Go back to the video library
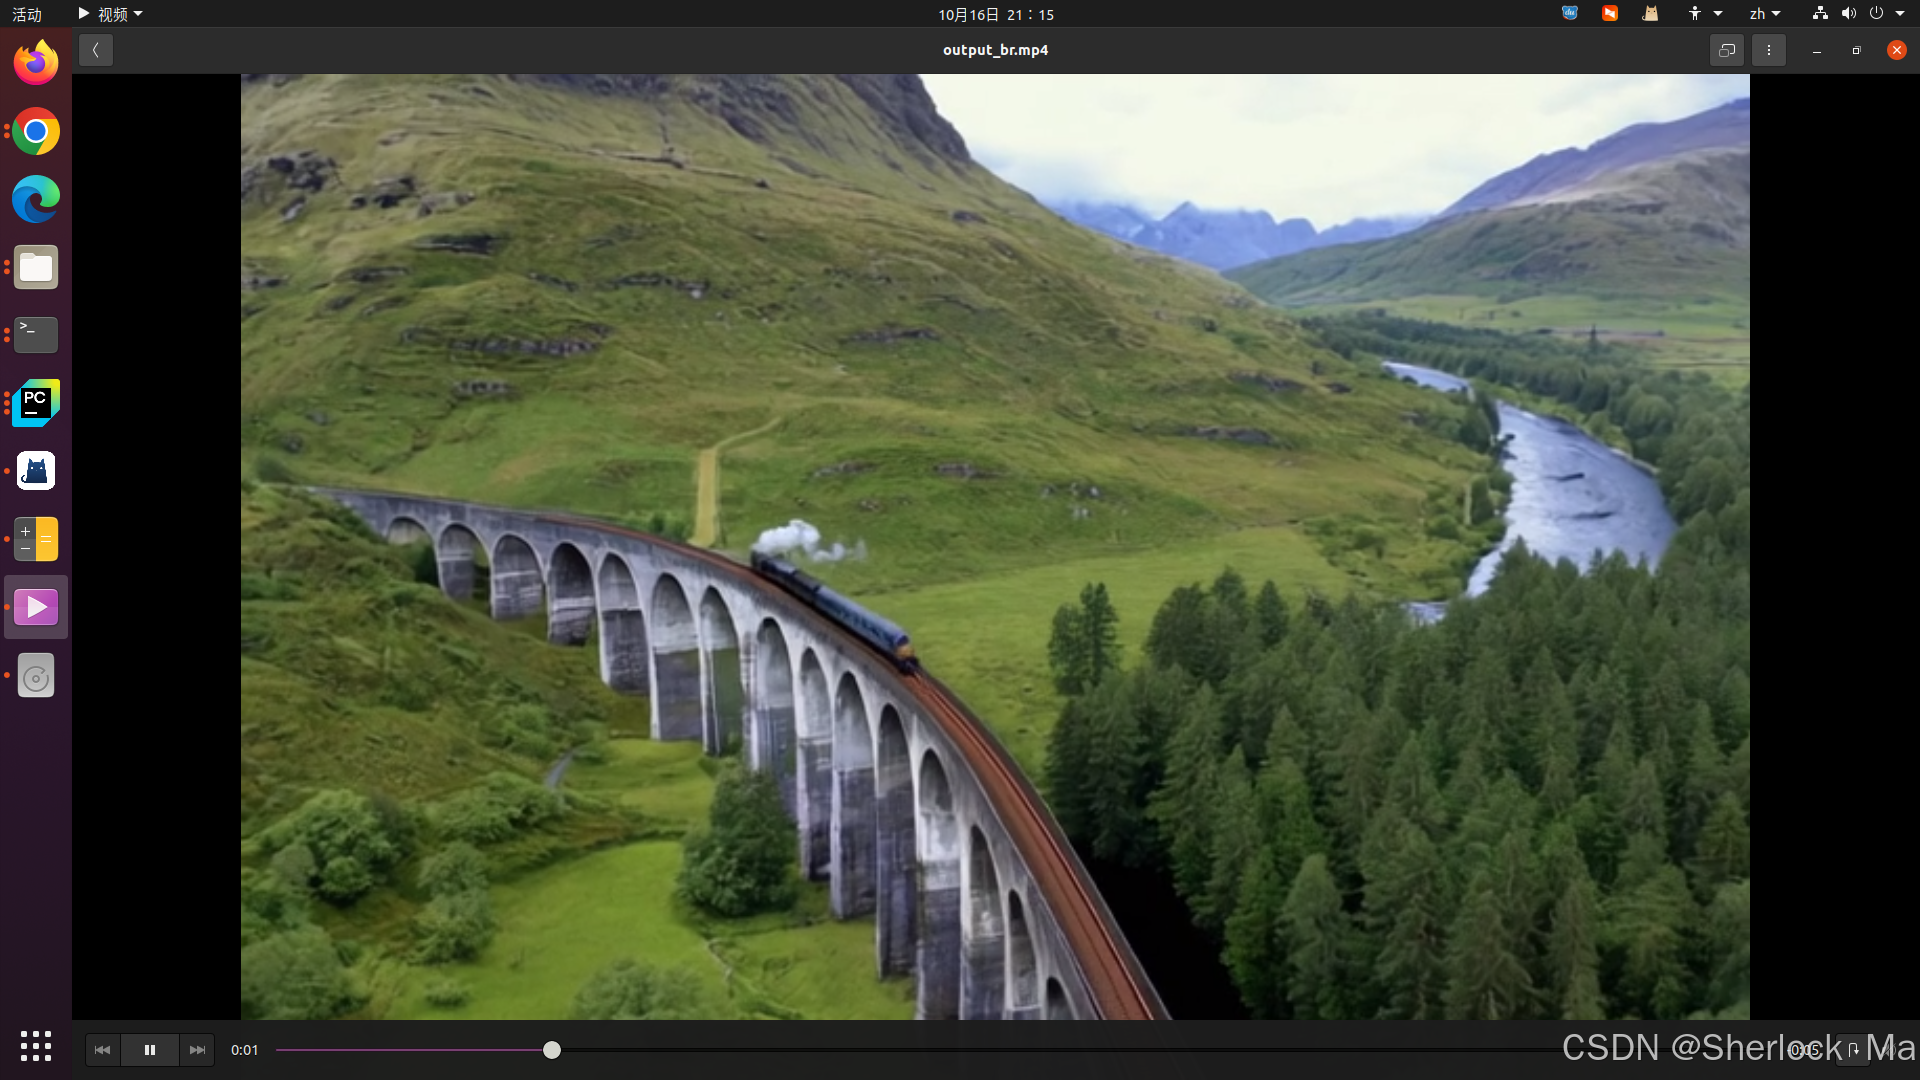 pyautogui.click(x=96, y=50)
